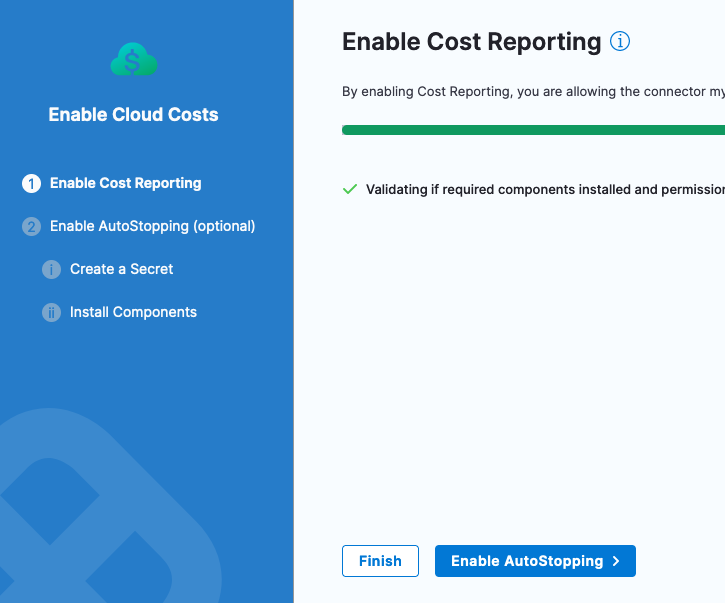Image resolution: width=725 pixels, height=603 pixels.
Task: Click the Finish button
Action: 380,561
